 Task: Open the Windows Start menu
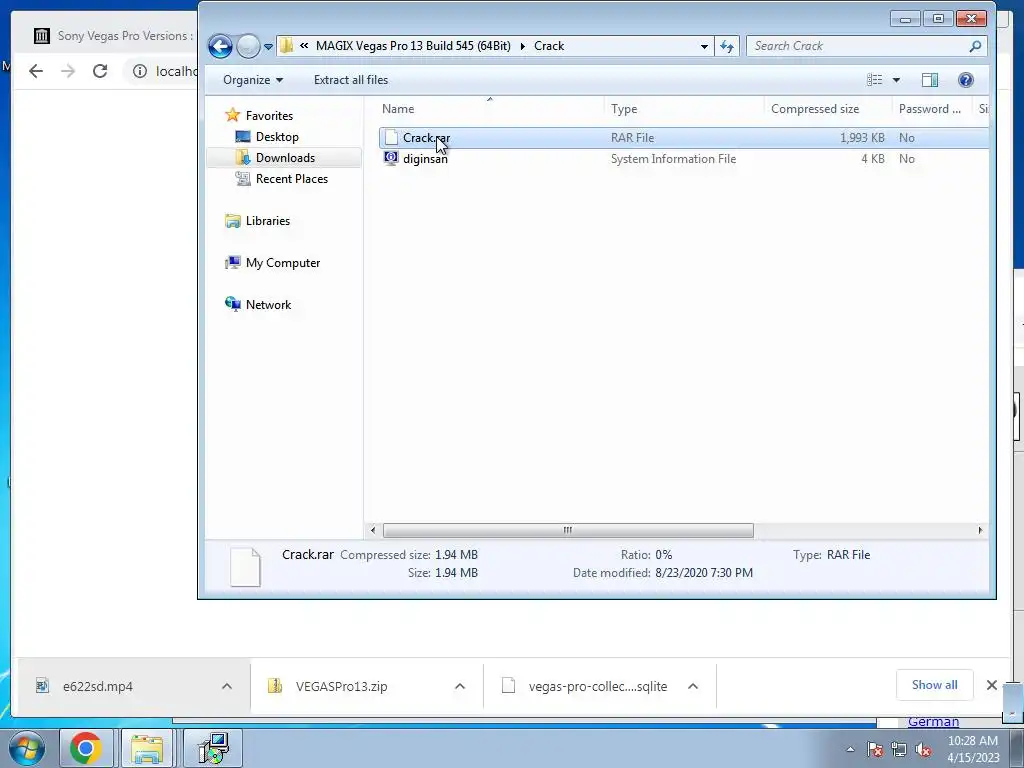(27, 748)
